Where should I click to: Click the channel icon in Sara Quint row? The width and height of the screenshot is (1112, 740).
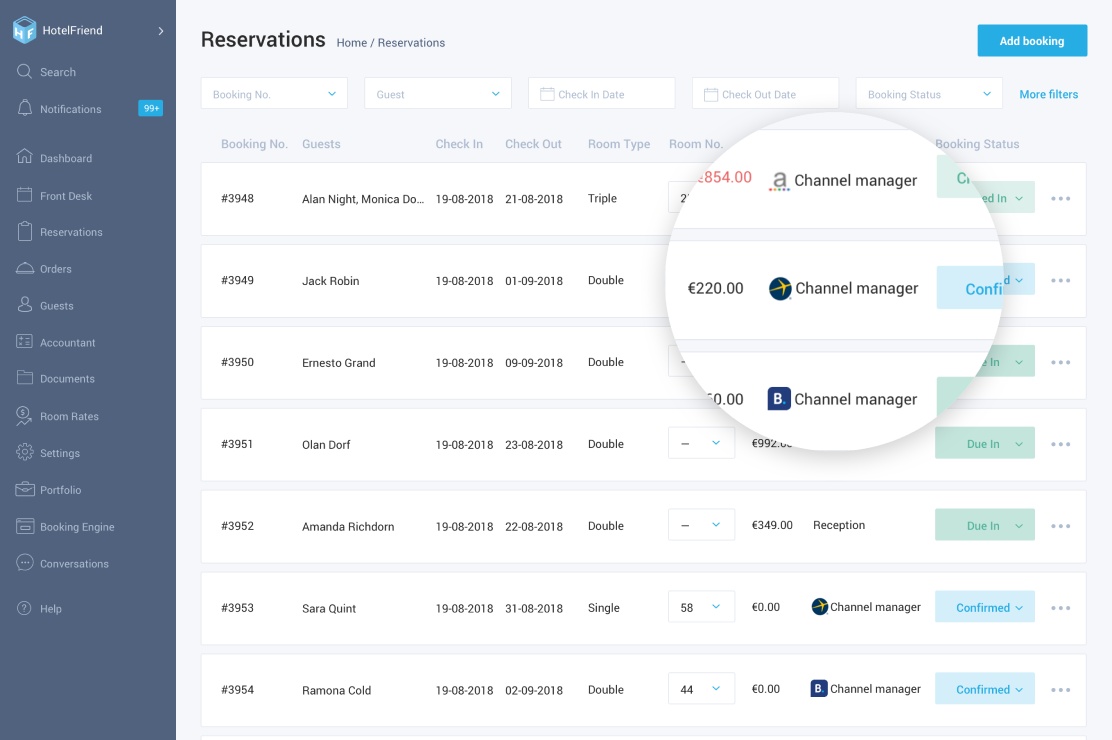pos(819,607)
